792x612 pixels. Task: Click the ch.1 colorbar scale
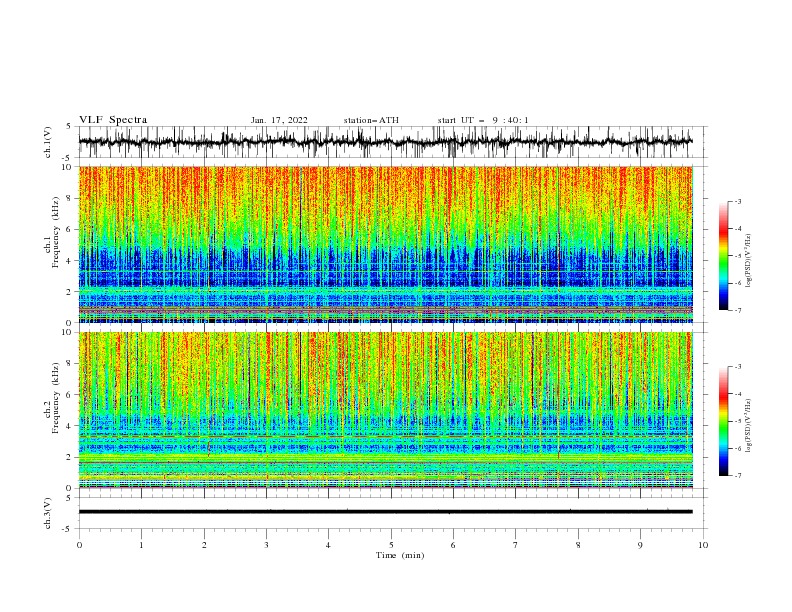click(723, 256)
